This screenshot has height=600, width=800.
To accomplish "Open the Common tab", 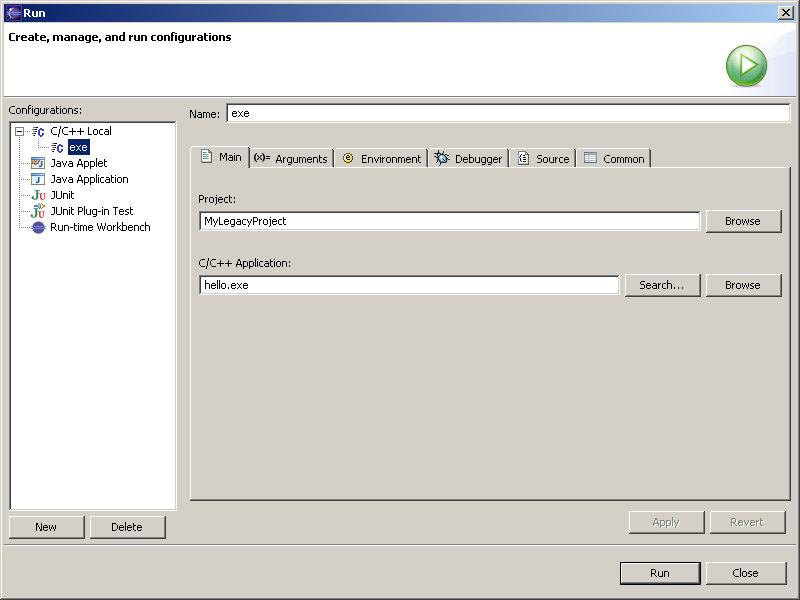I will (x=614, y=158).
